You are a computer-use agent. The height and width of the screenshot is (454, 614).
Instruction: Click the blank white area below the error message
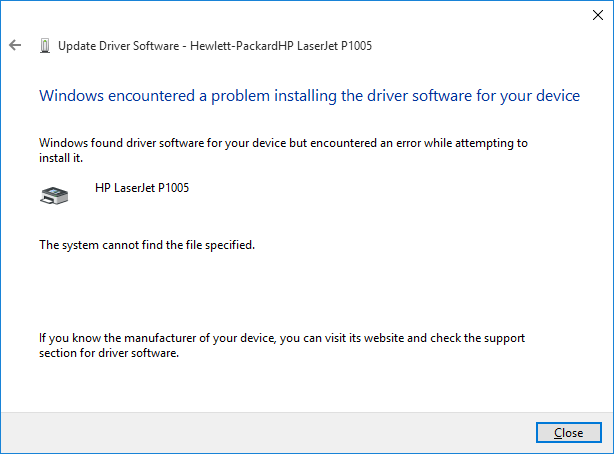click(300, 290)
